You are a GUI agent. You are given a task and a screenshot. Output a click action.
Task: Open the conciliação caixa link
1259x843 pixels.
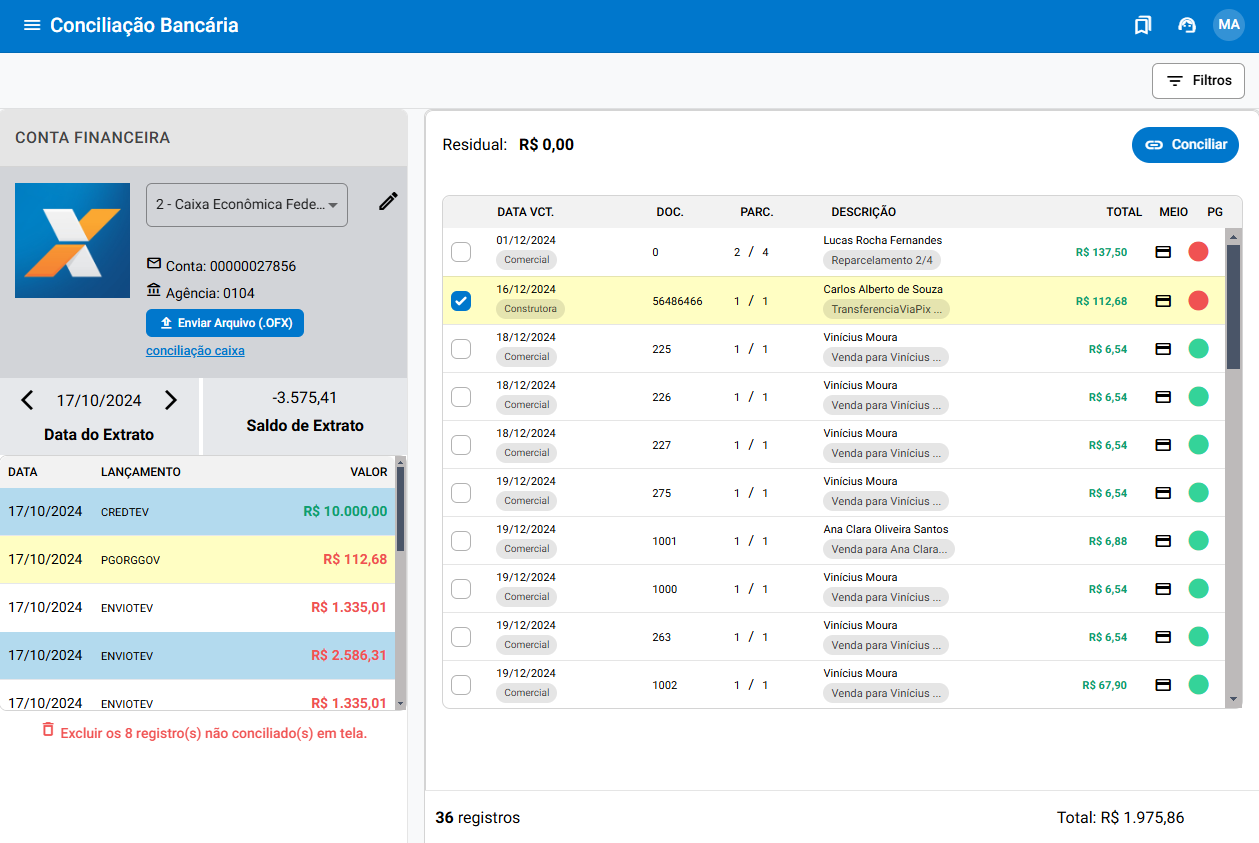[x=195, y=351]
